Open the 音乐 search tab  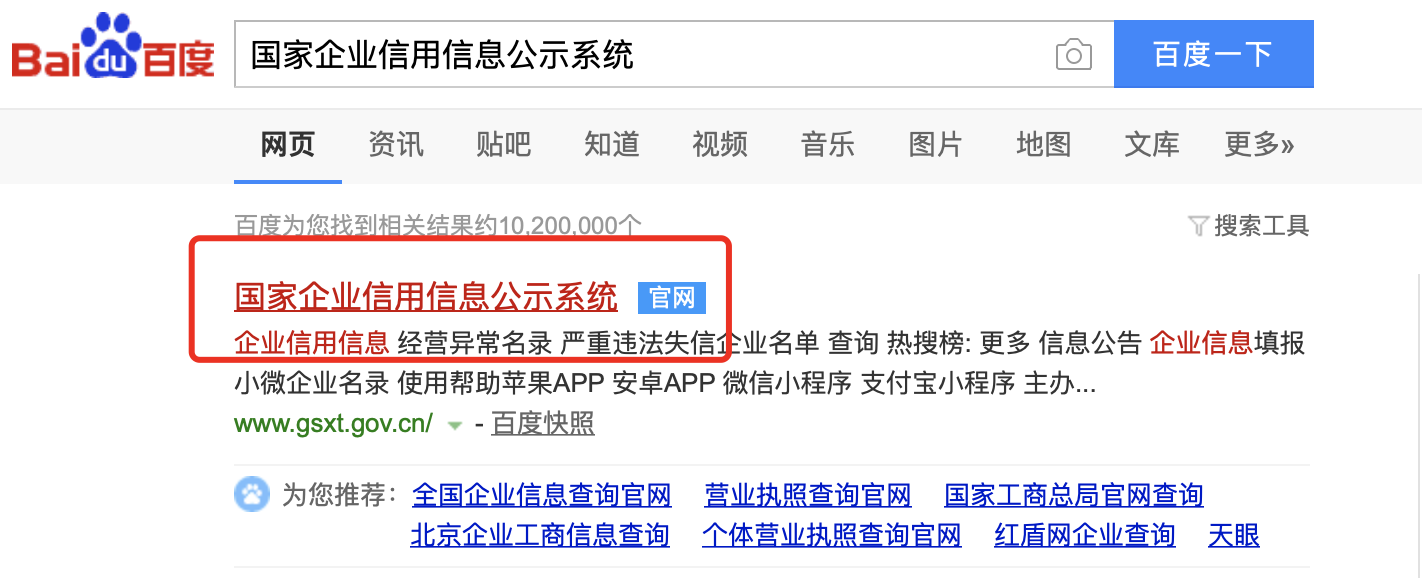coord(827,145)
